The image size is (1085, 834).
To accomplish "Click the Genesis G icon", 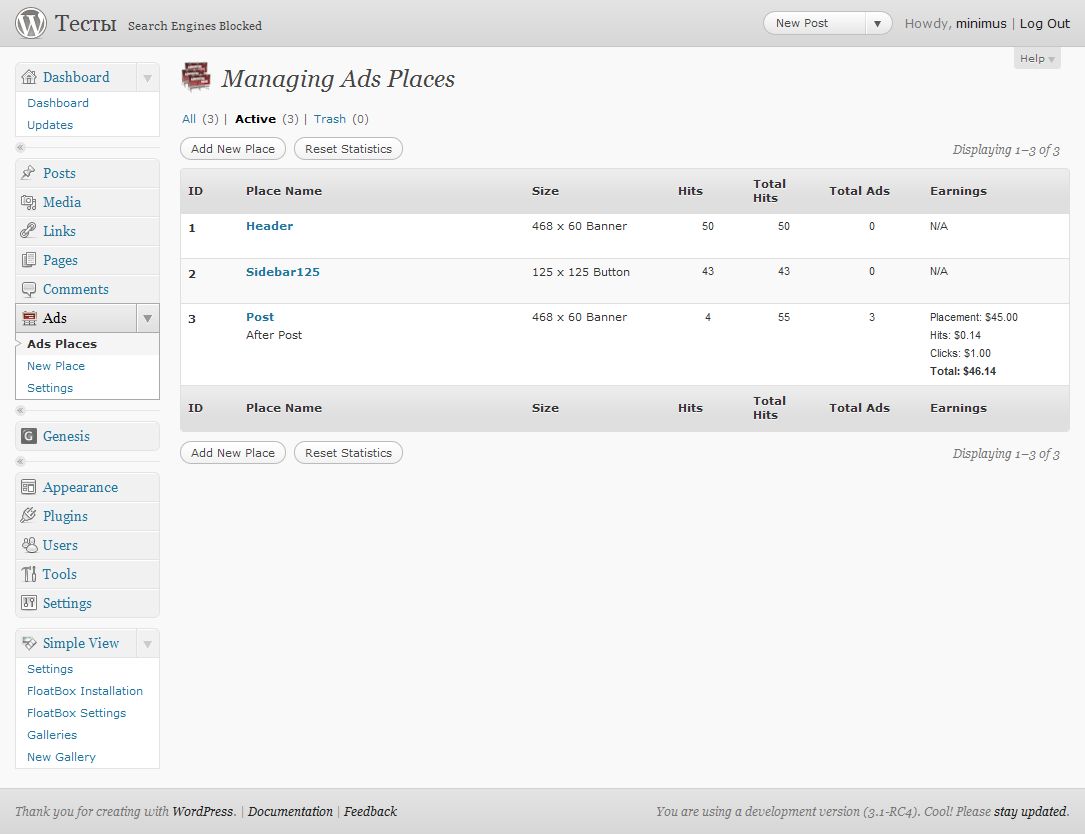I will [x=29, y=436].
